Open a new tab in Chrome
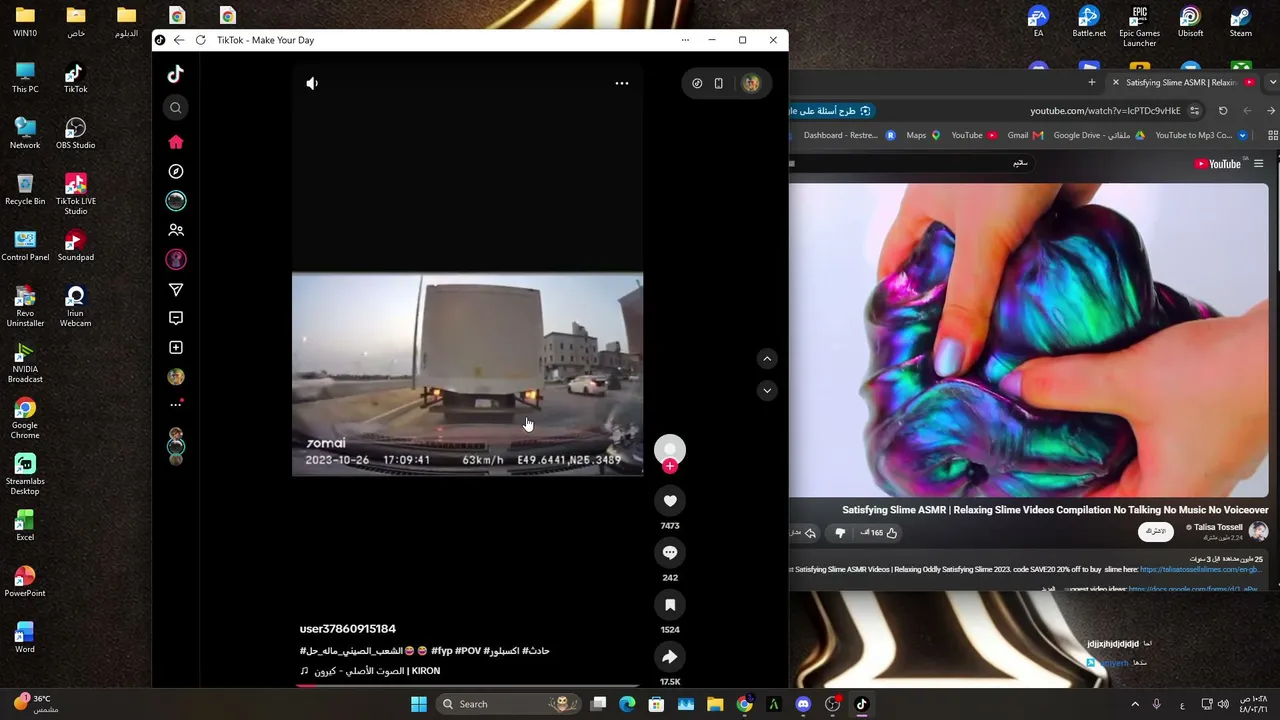Screen dimensions: 1280x720 (1092, 82)
